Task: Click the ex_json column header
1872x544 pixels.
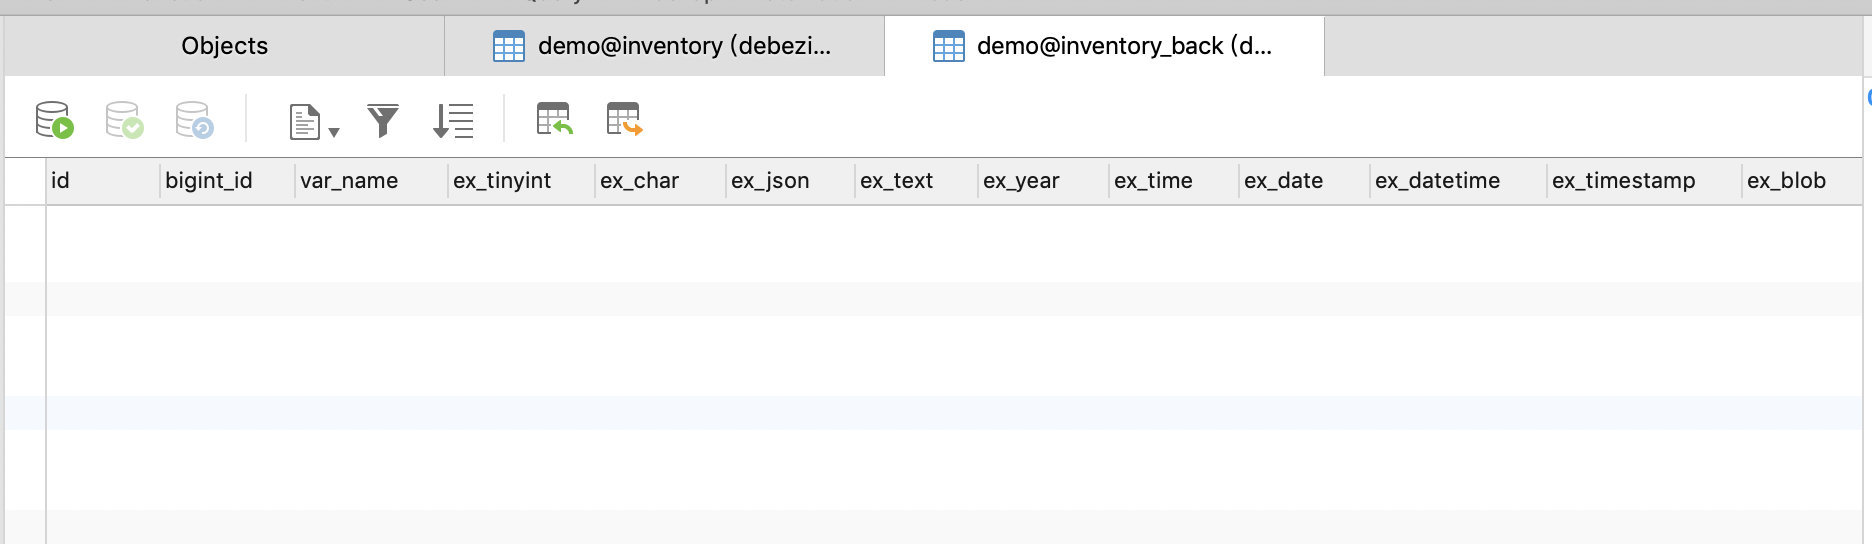Action: (770, 181)
